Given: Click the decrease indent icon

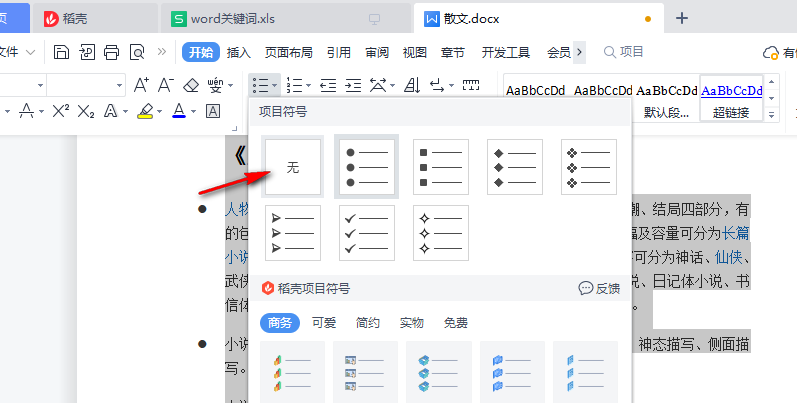Looking at the screenshot, I should coord(327,85).
